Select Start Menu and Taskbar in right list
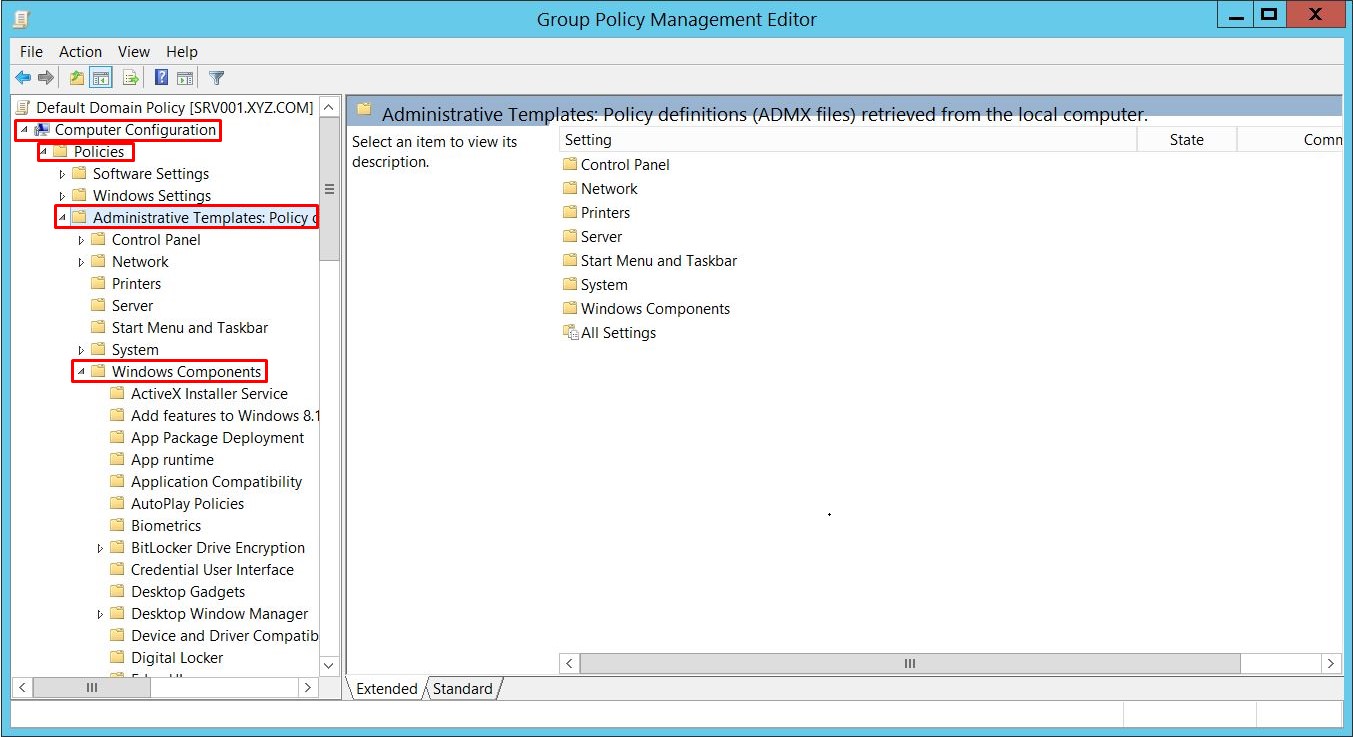Viewport: 1353px width, 737px height. pos(659,261)
